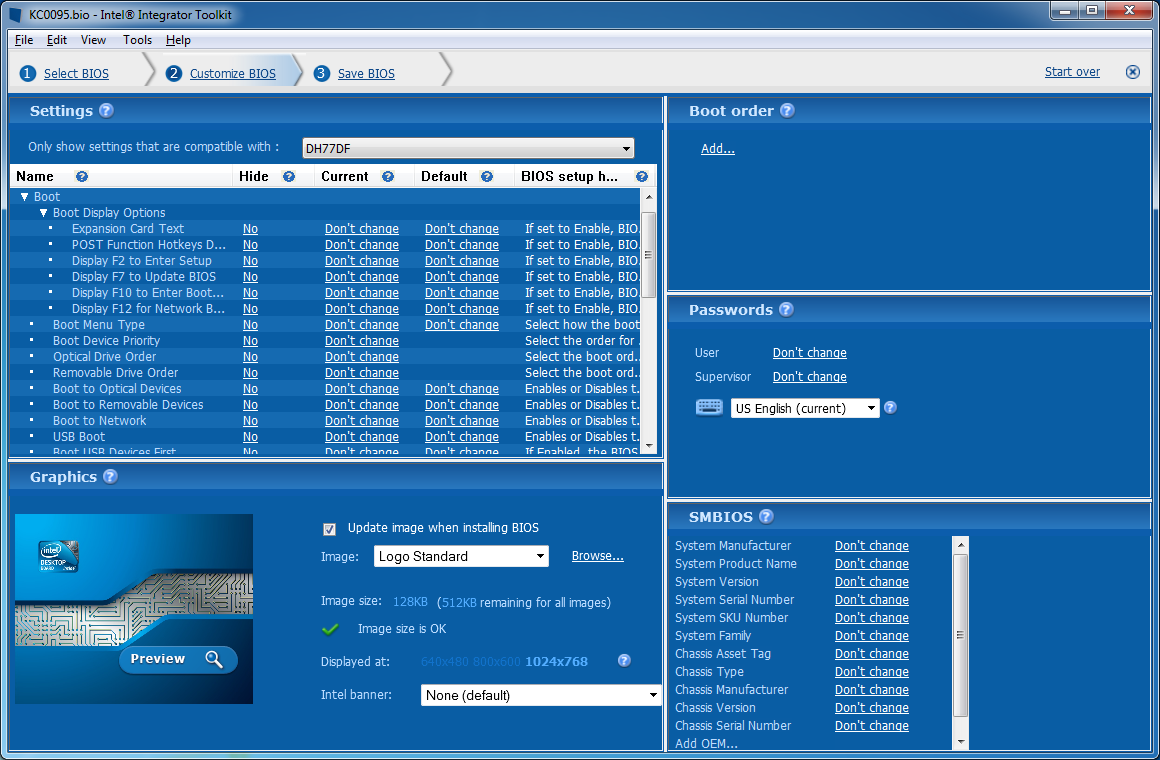Go to the Save BIOS step
1160x760 pixels.
click(x=366, y=73)
